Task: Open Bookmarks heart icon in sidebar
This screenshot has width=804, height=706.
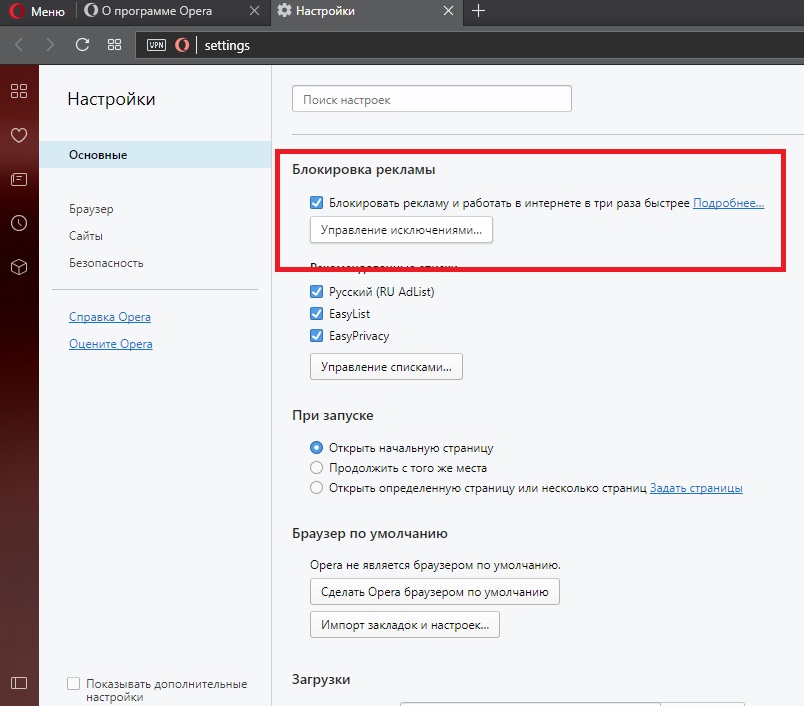Action: (x=19, y=135)
